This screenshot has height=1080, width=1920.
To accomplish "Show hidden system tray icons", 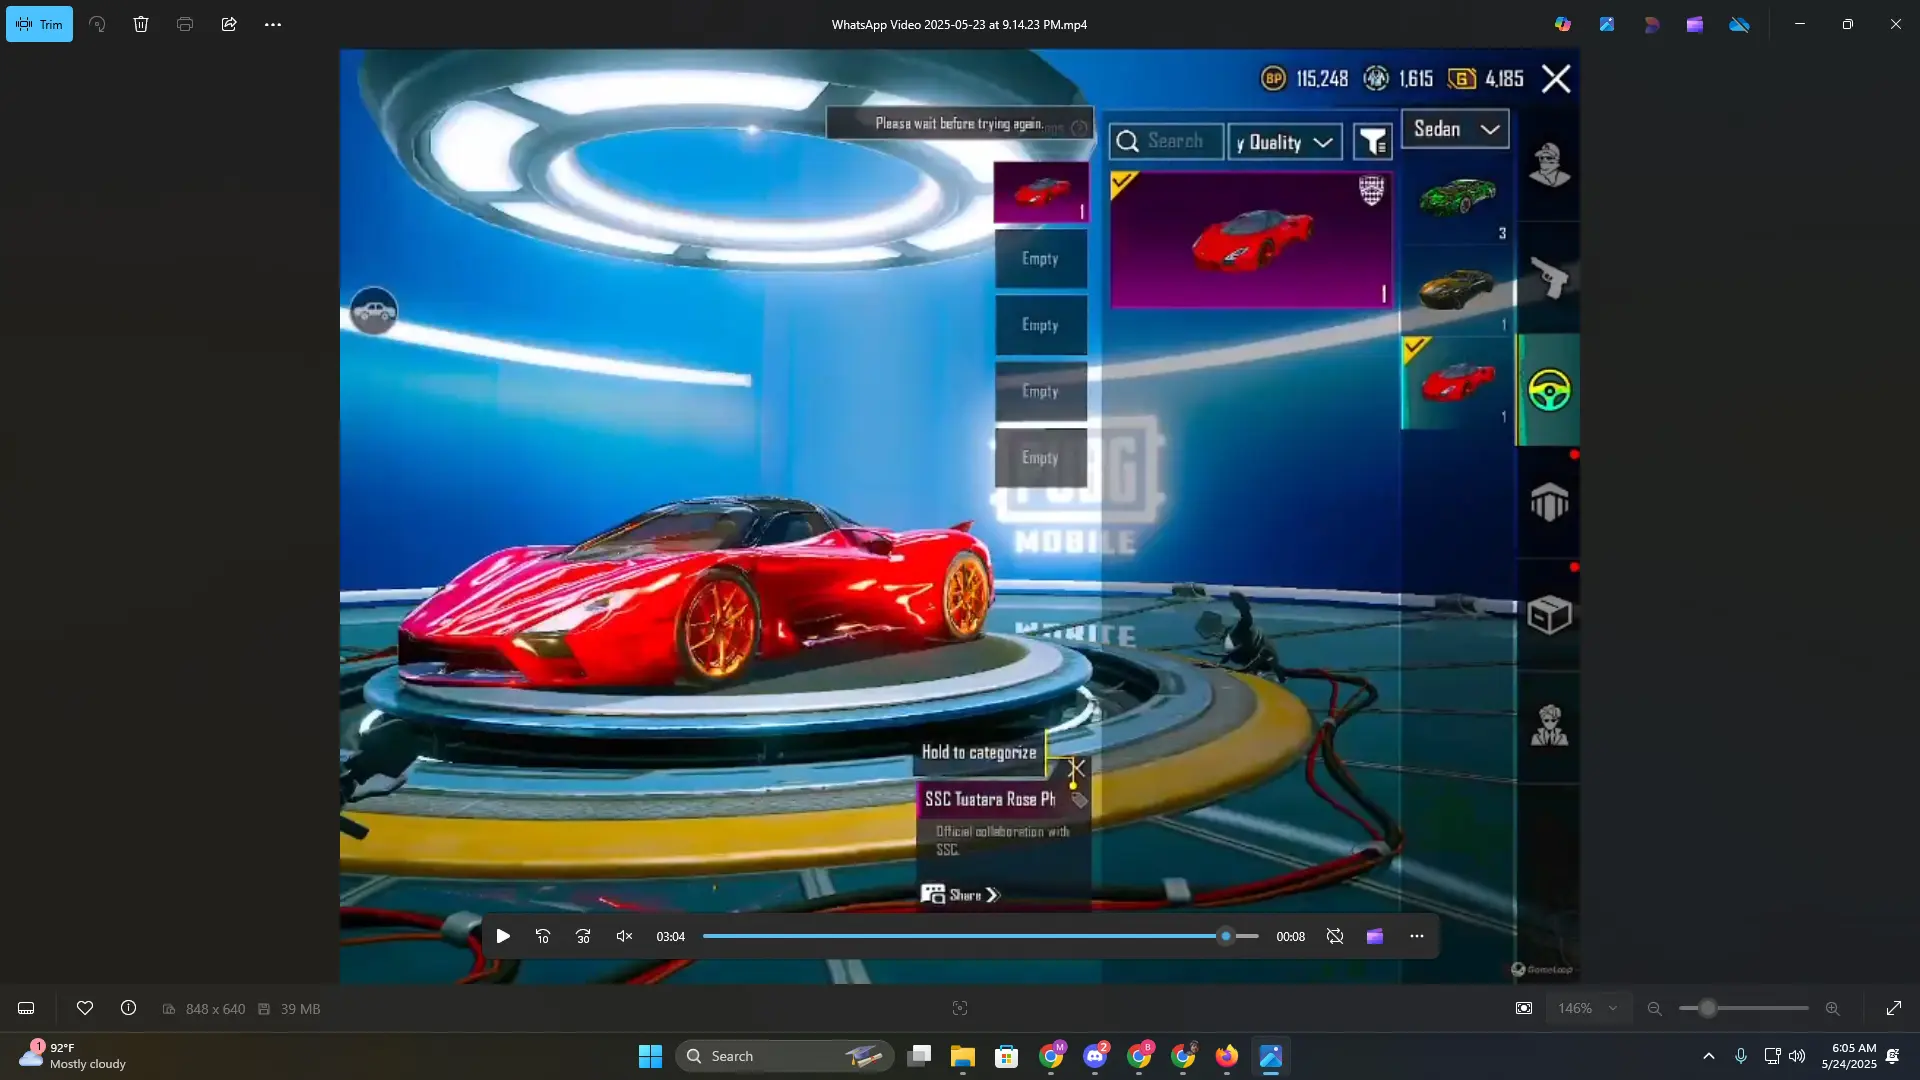I will tap(1709, 1056).
